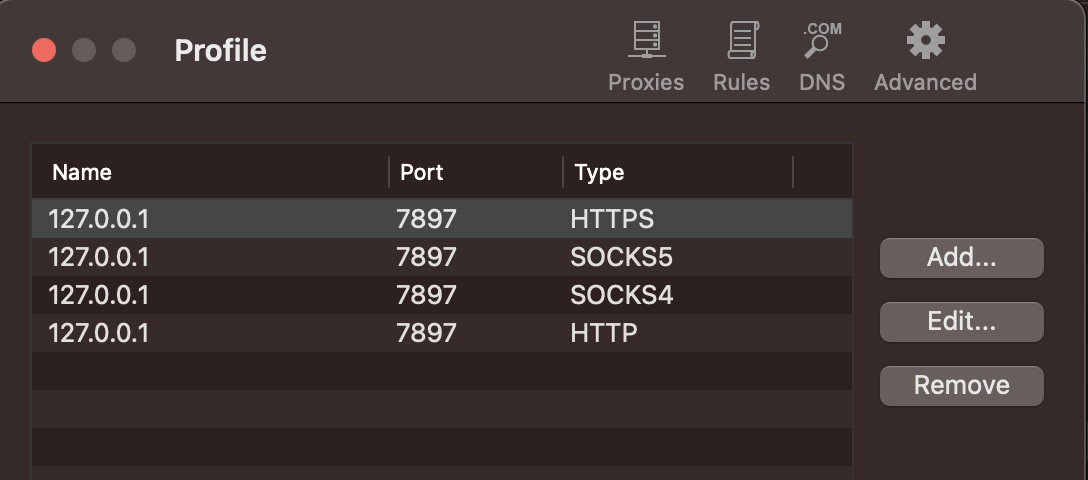
Task: Click the SOCKS5 type cell
Action: (621, 257)
